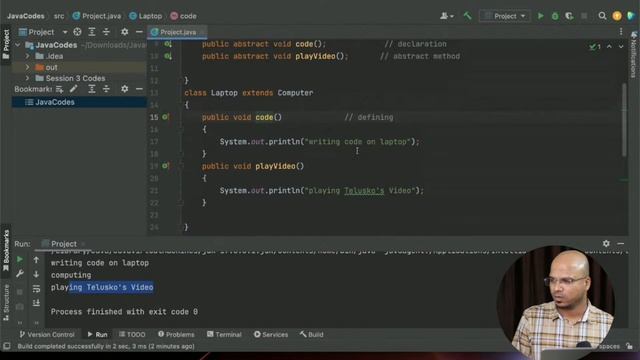Open Notifications sidebar on right edge
The width and height of the screenshot is (640, 360).
[x=633, y=55]
